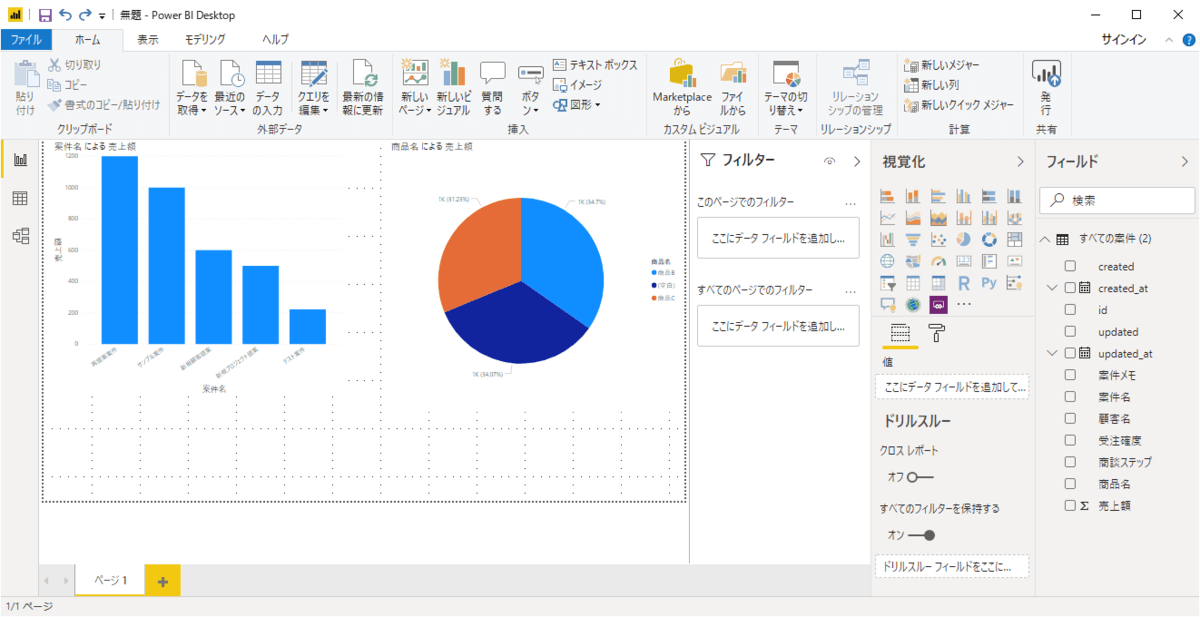Screen dimensions: 1200x617
Task: Tick the 顧客名 field checkbox
Action: [x=1070, y=419]
